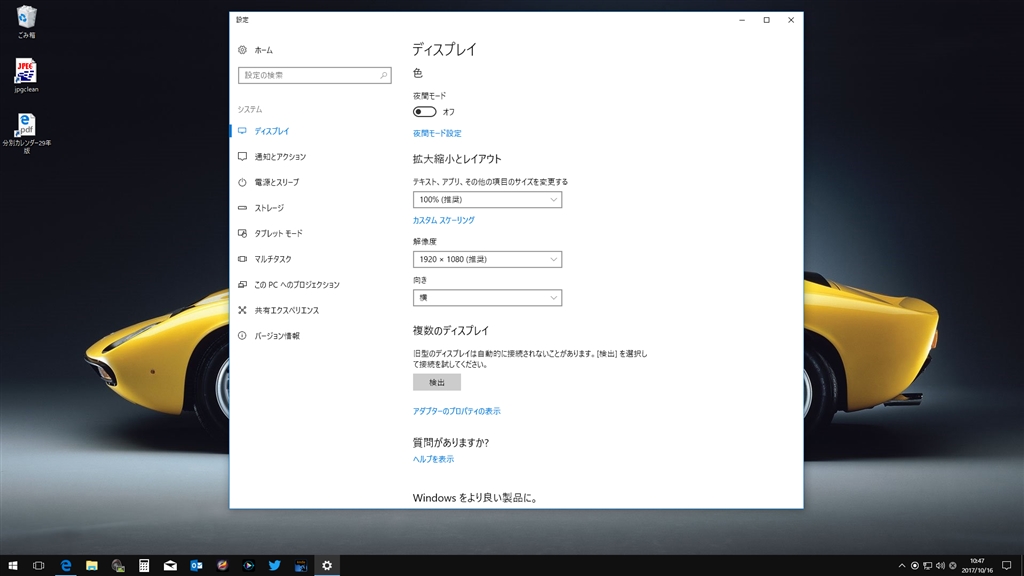The width and height of the screenshot is (1024, 576).
Task: Open アダプターのプロパティの表示 link
Action: 456,411
